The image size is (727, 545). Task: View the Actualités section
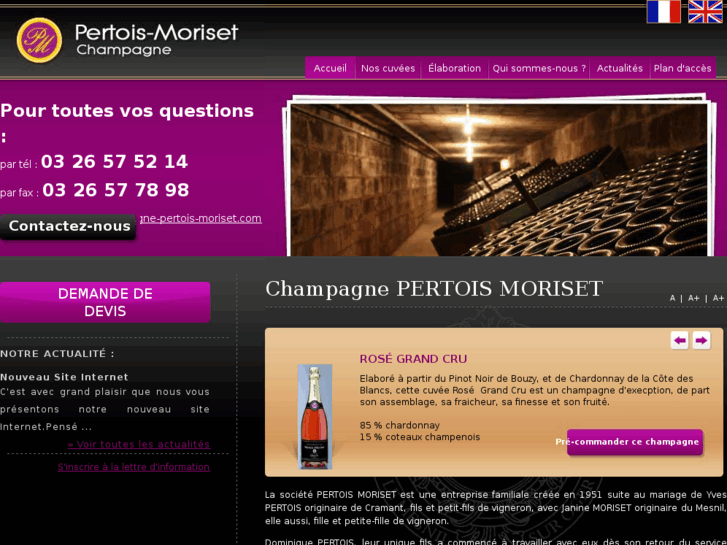coord(619,68)
